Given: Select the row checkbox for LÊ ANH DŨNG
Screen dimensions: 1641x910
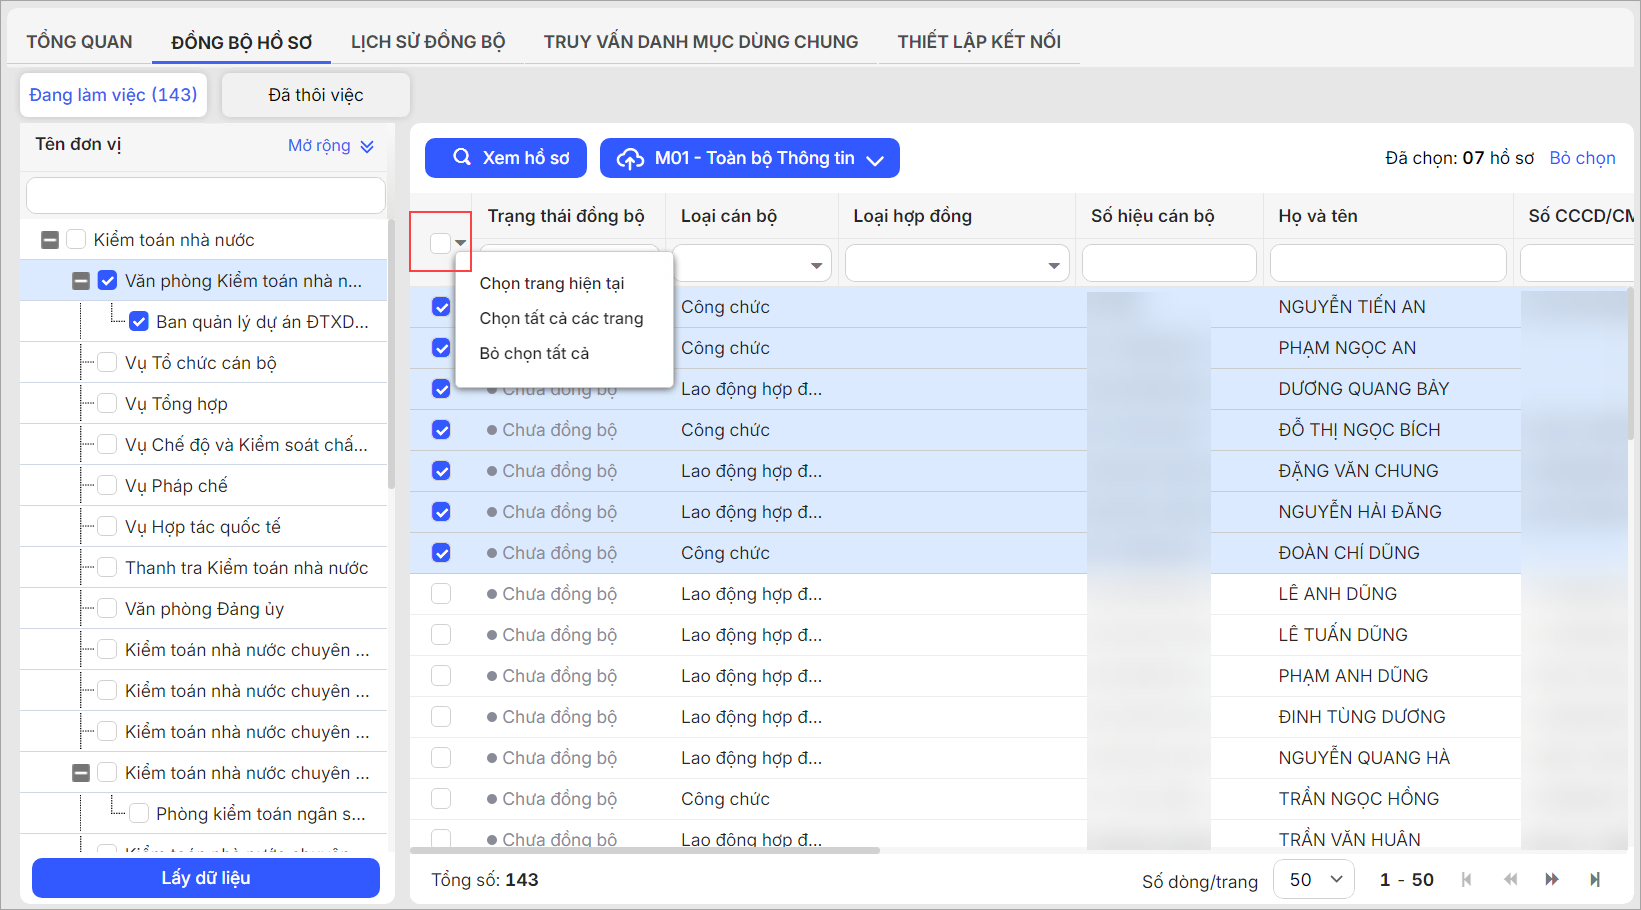Looking at the screenshot, I should [441, 594].
